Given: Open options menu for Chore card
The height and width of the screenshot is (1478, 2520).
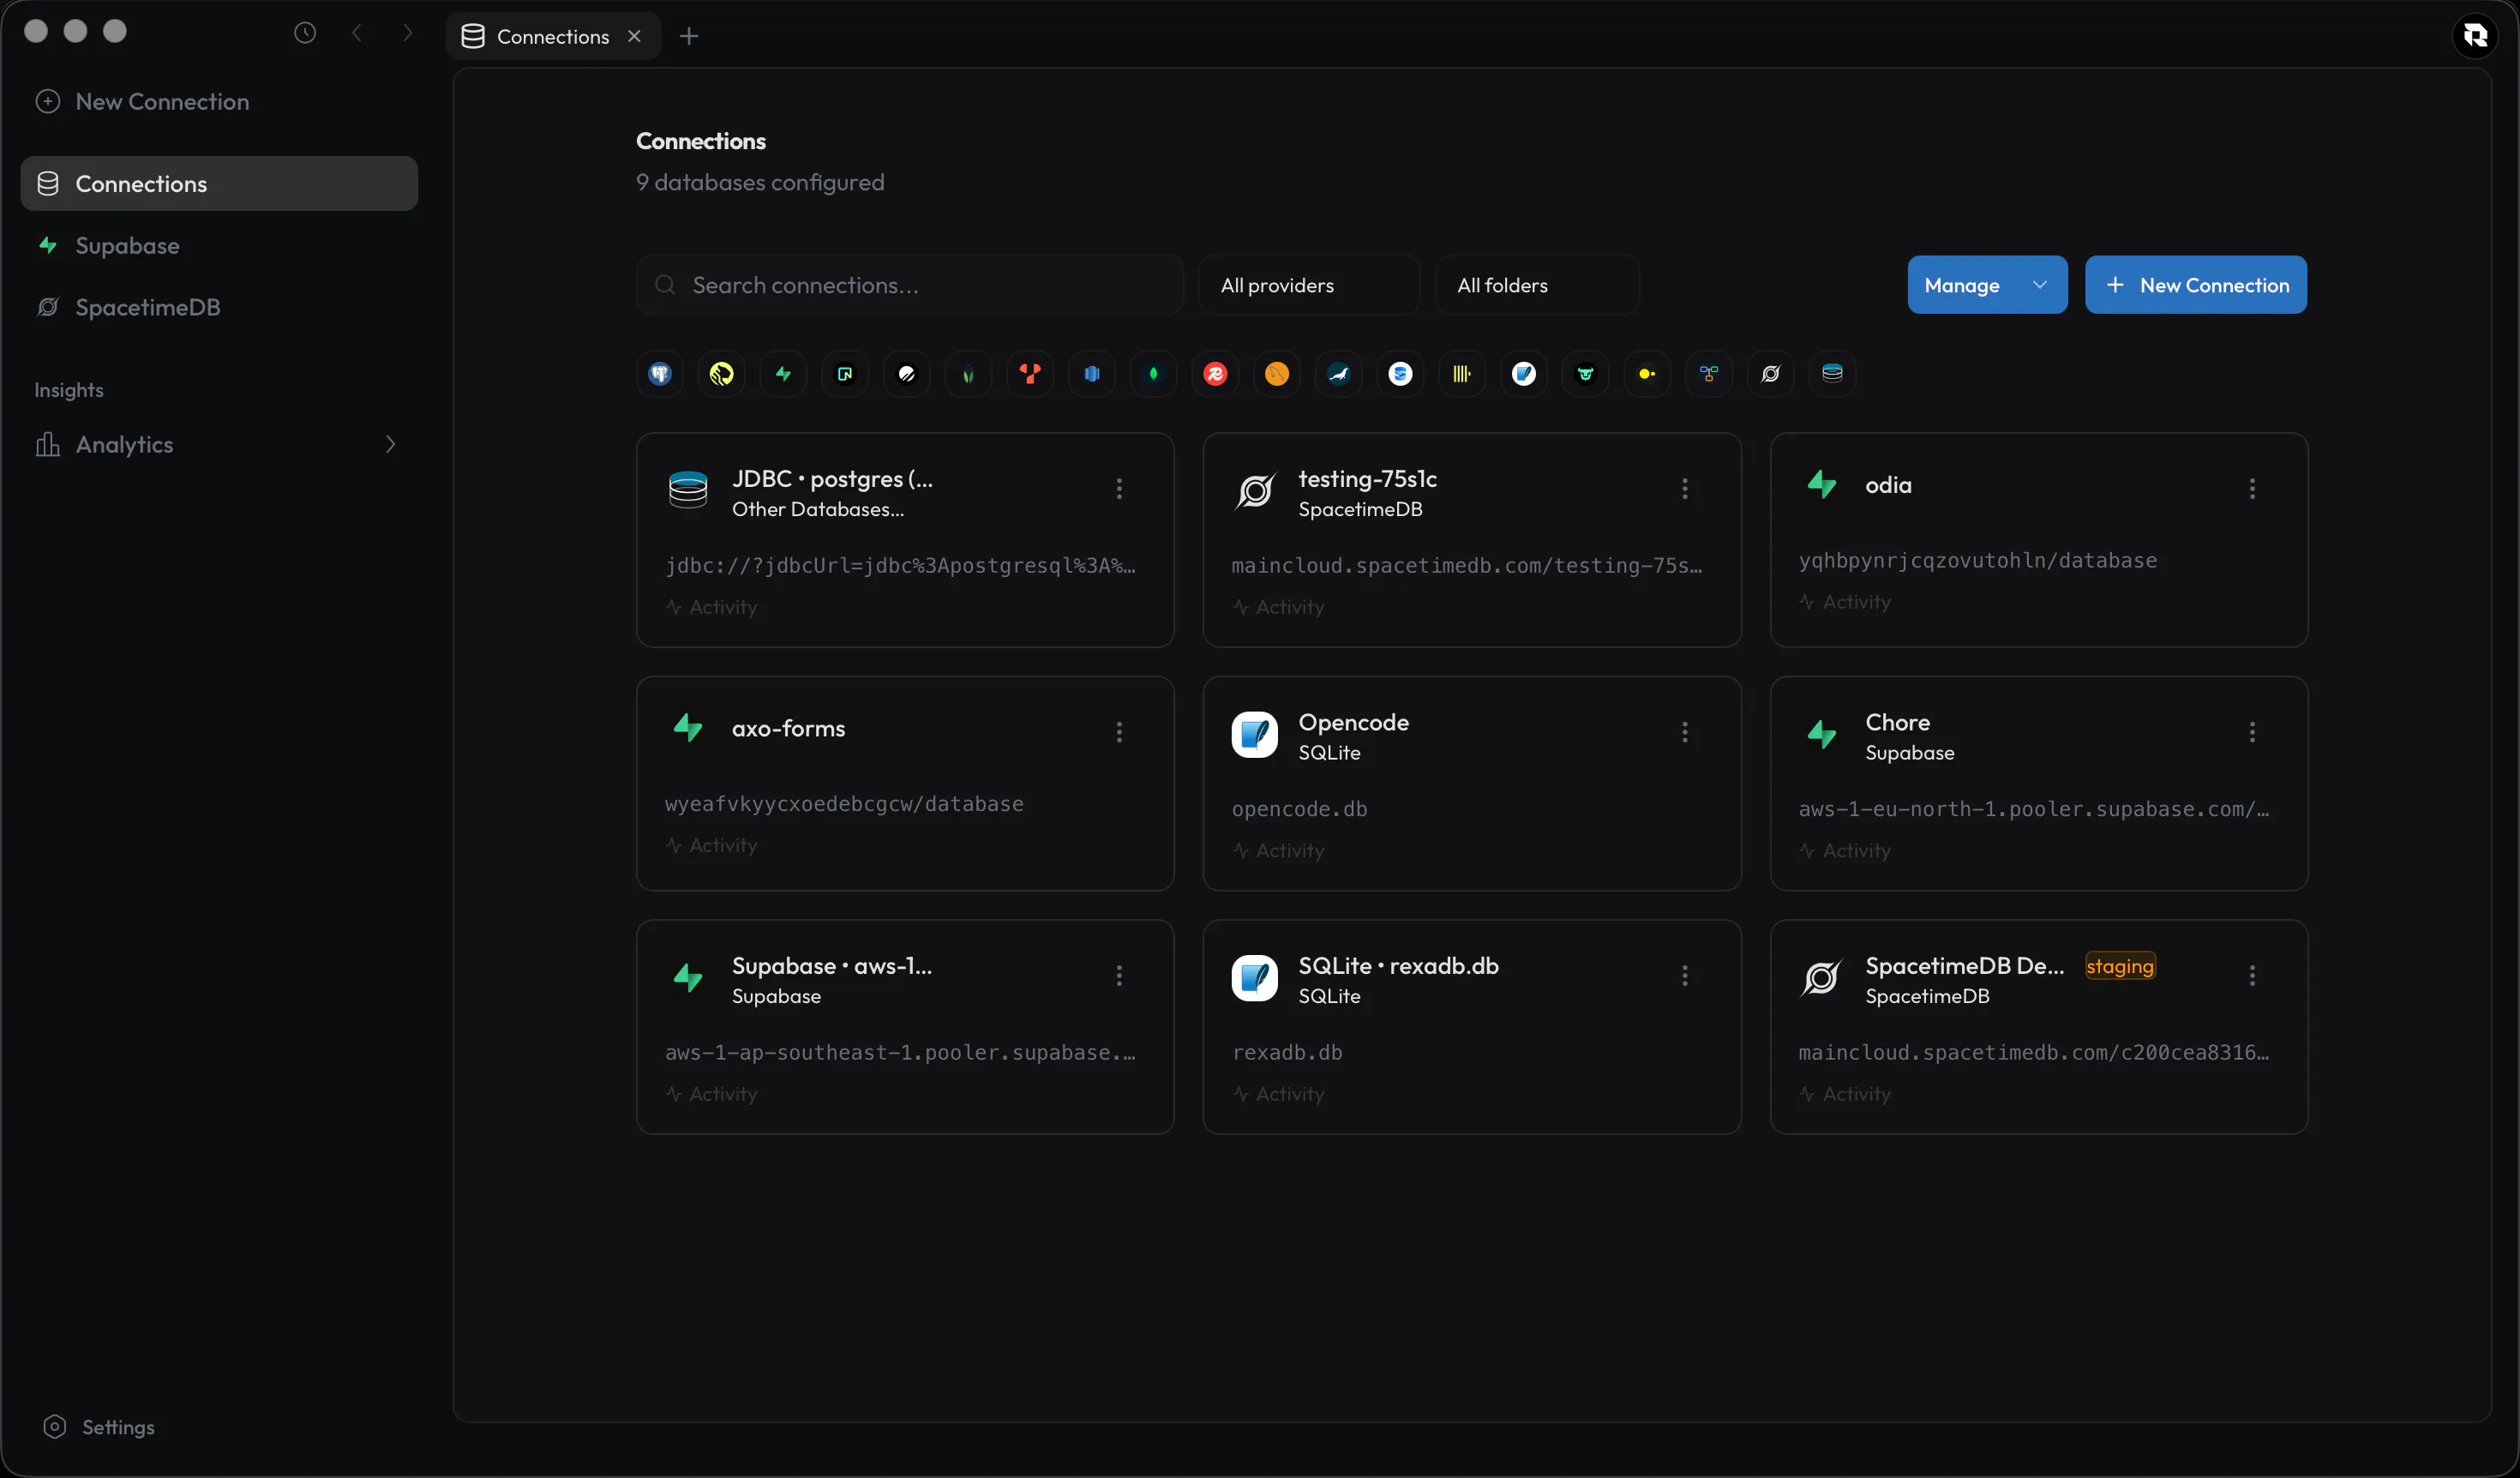Looking at the screenshot, I should pyautogui.click(x=2252, y=732).
